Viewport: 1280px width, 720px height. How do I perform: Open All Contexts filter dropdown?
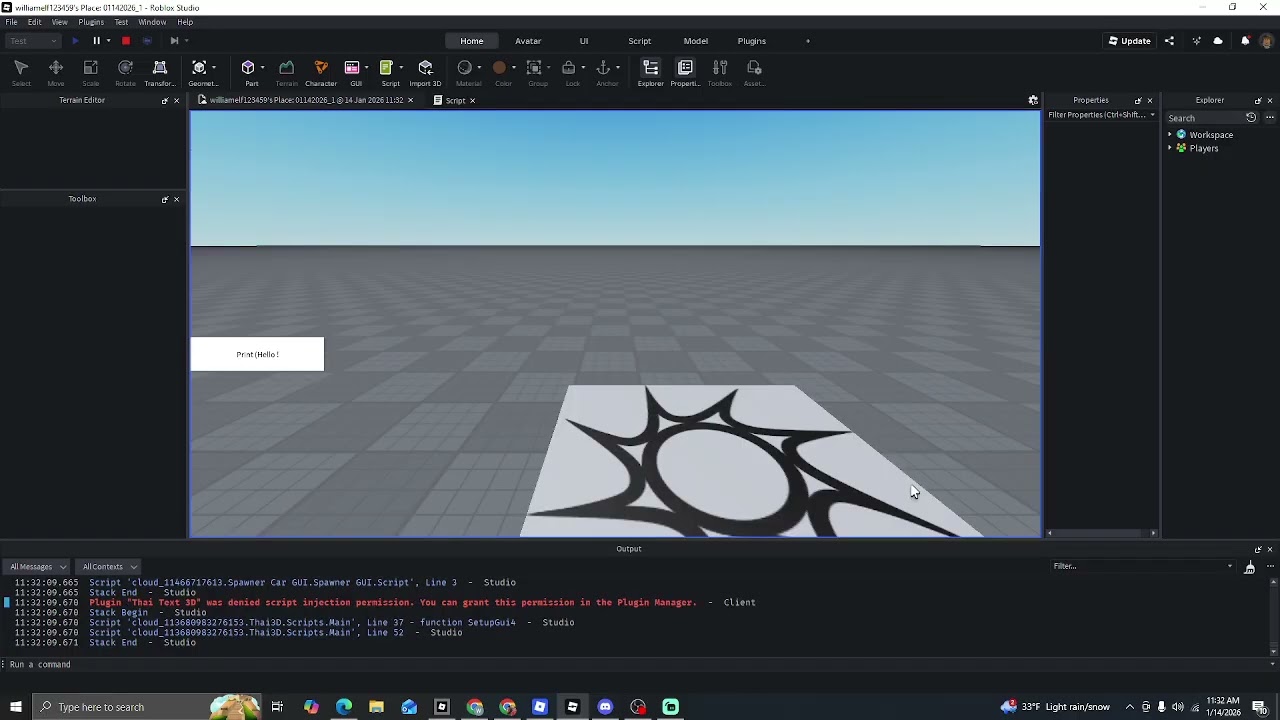(110, 567)
